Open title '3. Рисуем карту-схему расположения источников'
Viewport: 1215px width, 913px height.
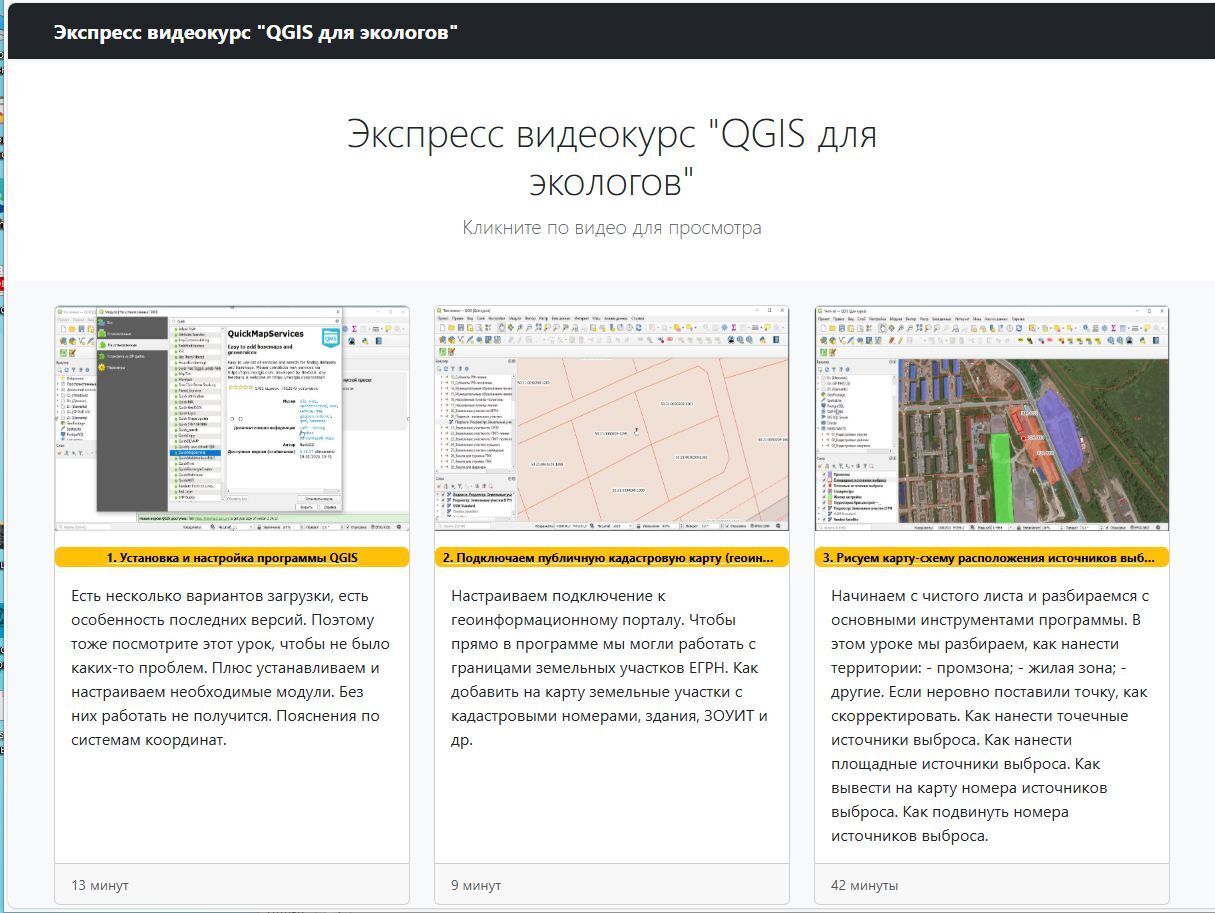tap(991, 558)
